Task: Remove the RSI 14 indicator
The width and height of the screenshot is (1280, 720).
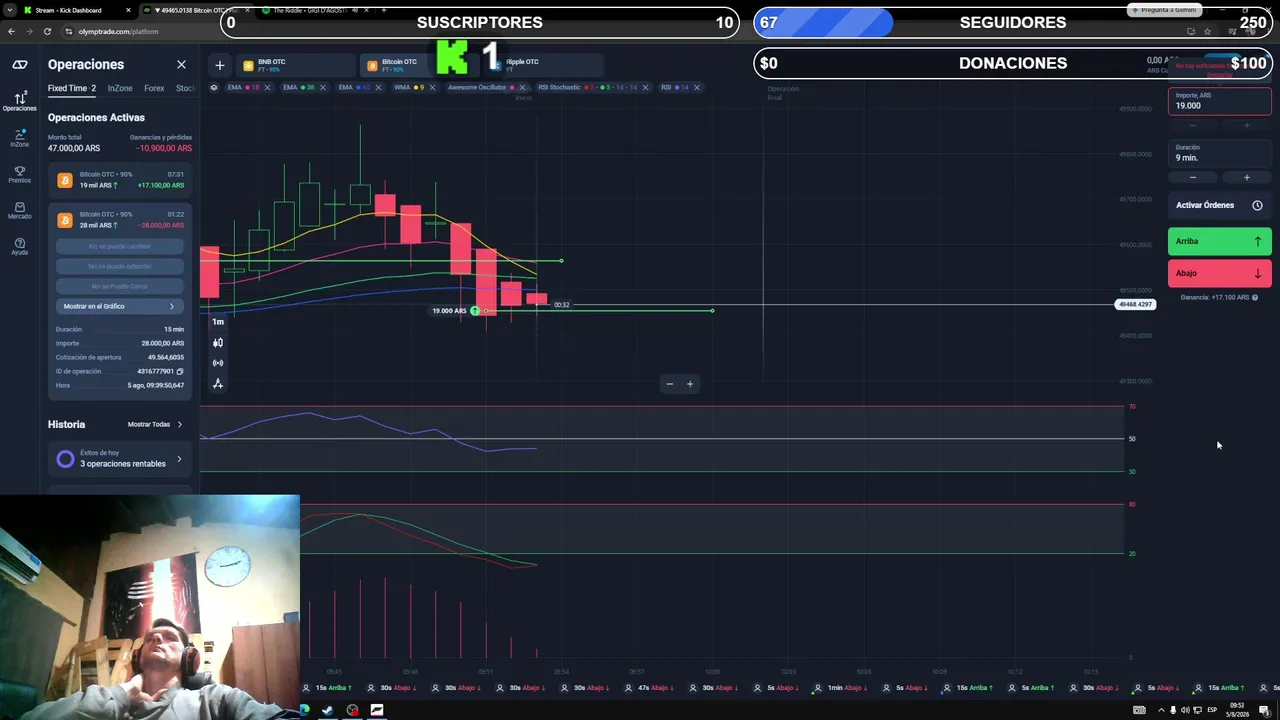Action: (x=697, y=87)
